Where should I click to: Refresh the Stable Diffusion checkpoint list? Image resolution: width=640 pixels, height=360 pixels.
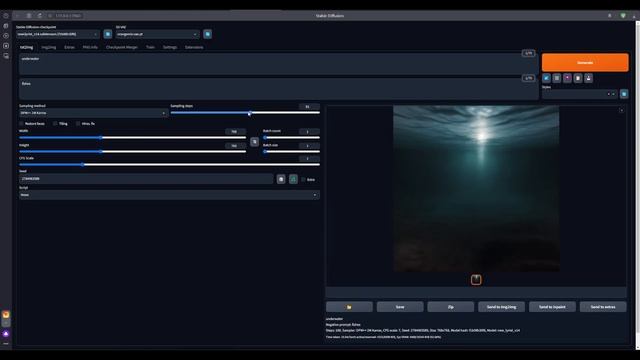pos(108,34)
